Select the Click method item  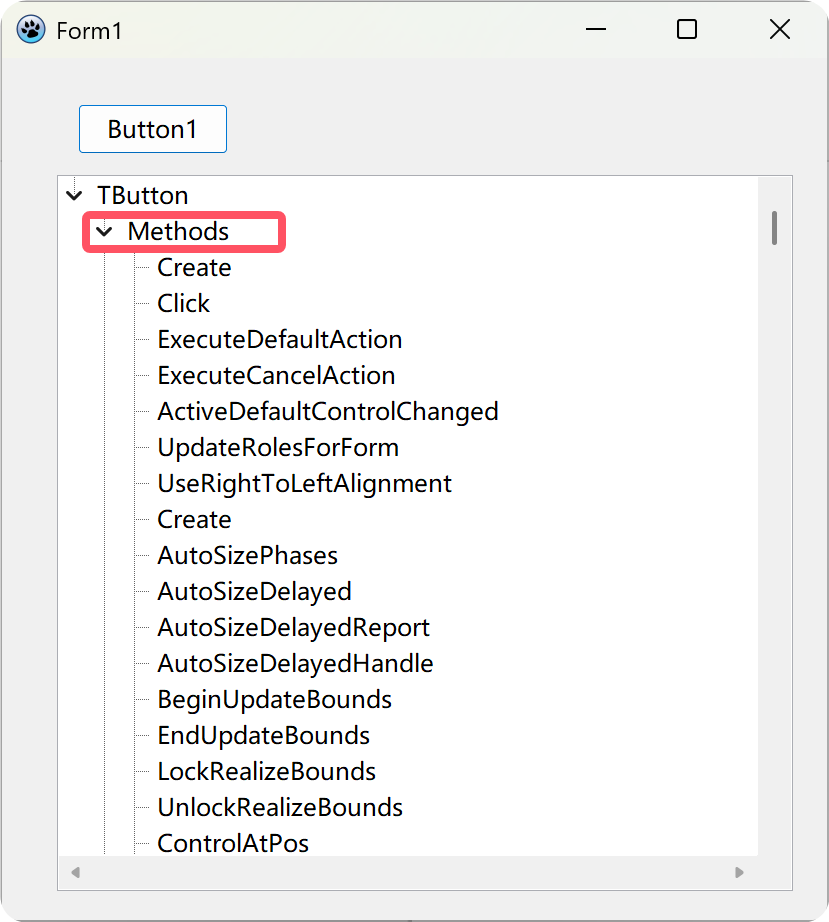coord(183,303)
